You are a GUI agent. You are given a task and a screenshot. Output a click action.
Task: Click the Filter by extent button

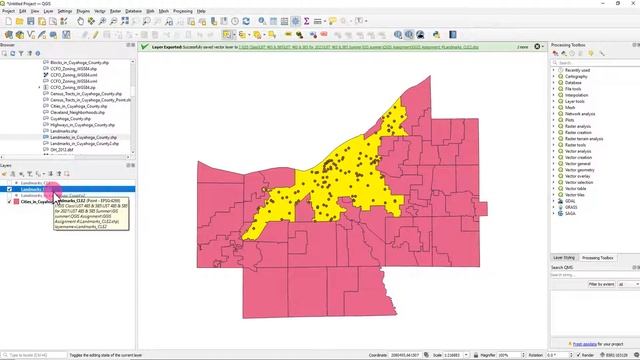click(601, 284)
